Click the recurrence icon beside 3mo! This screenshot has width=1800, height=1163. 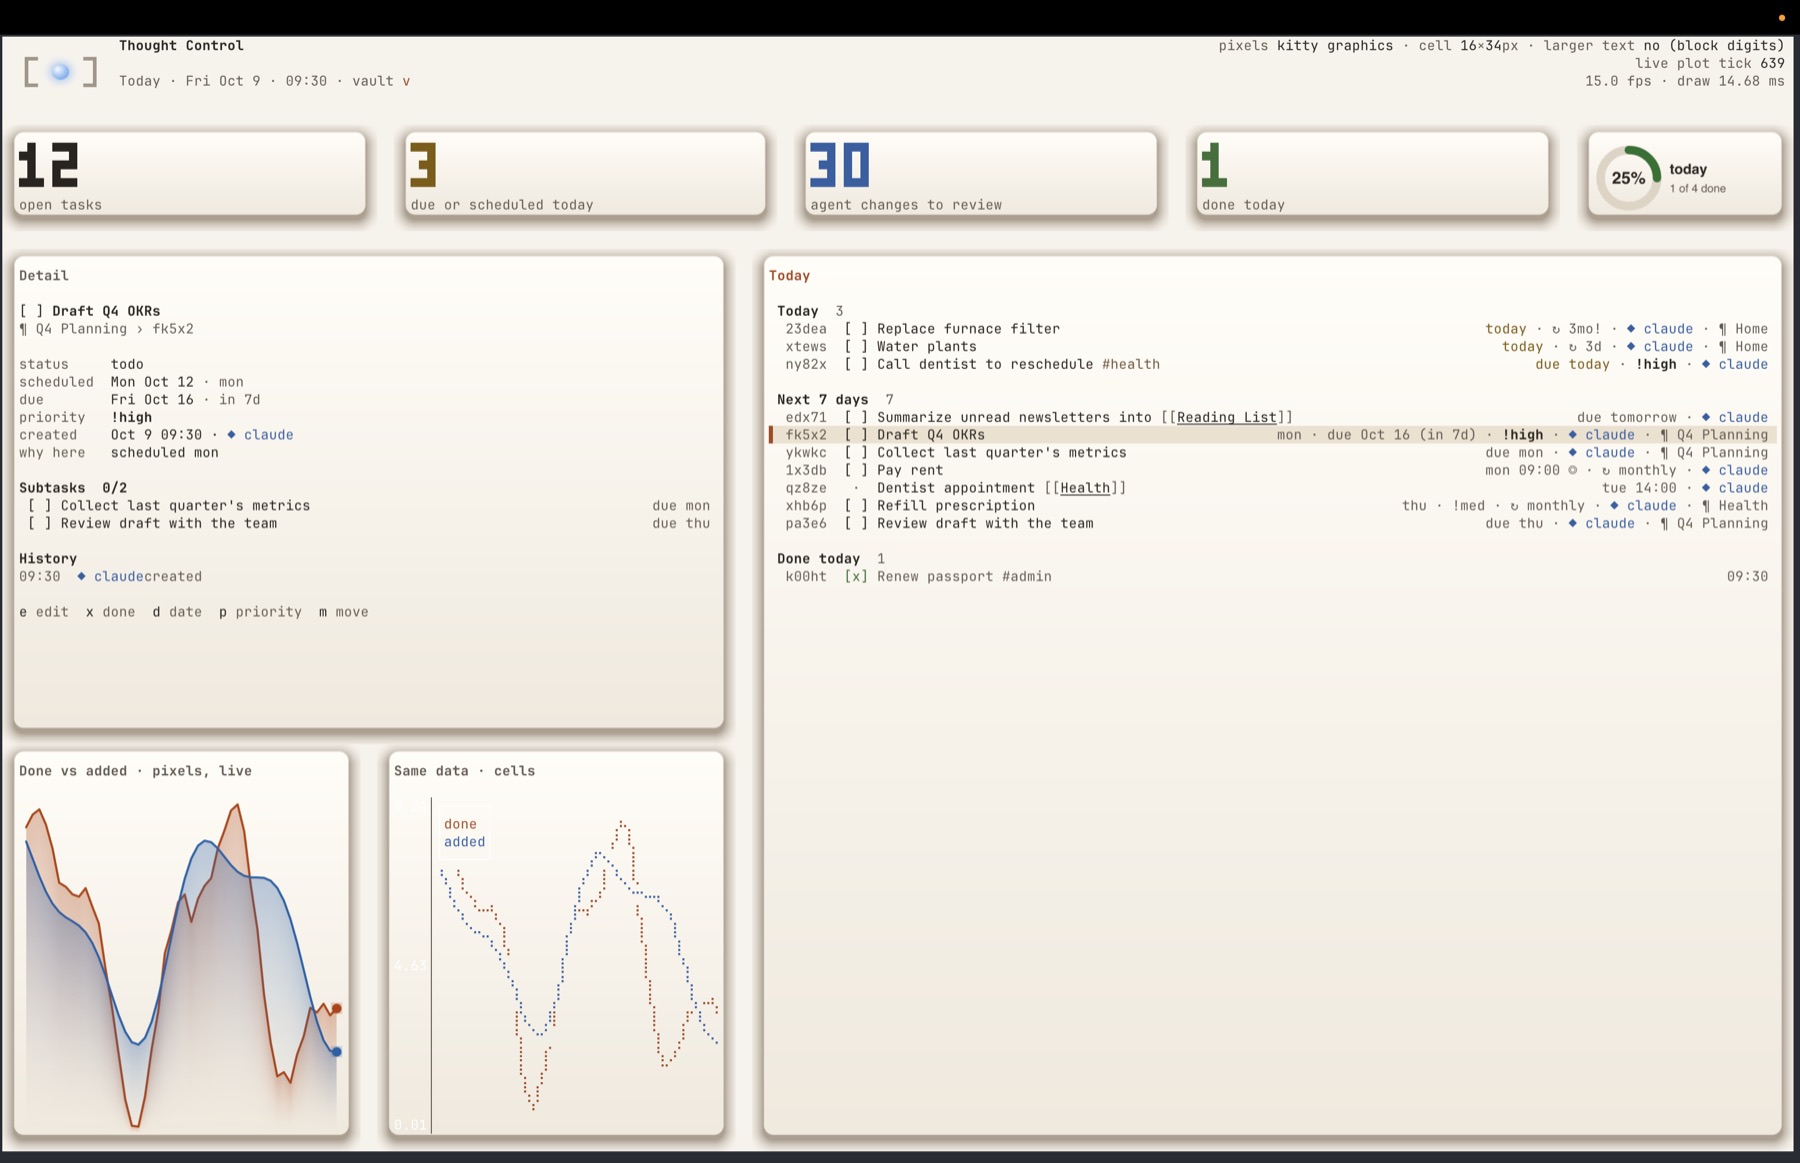tap(1556, 329)
